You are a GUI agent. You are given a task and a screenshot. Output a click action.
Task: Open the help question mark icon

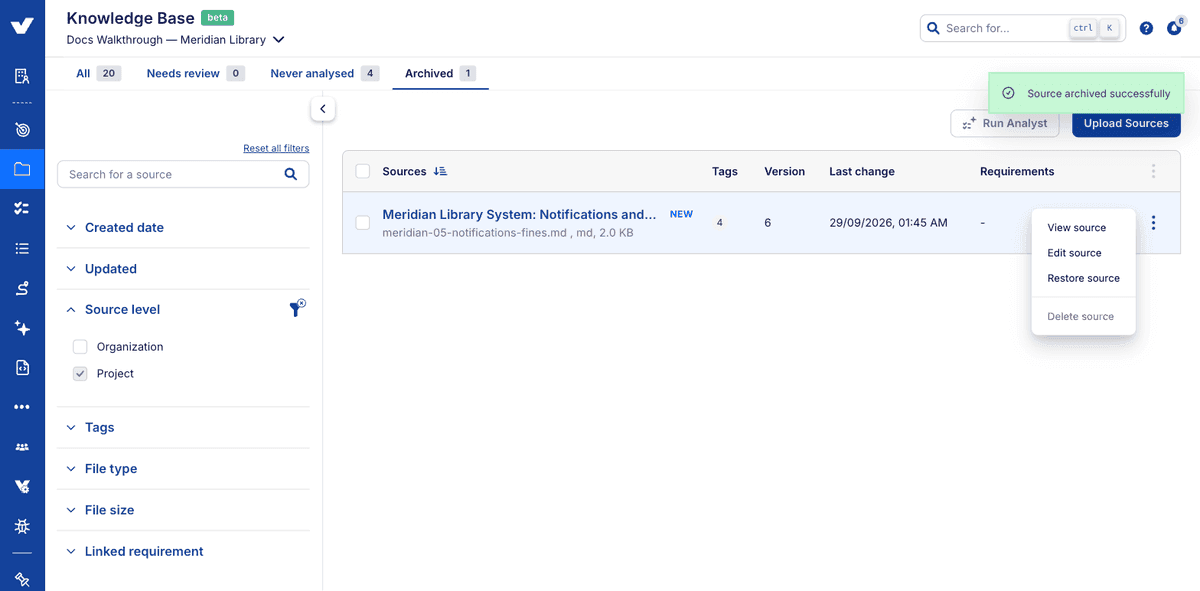pos(1146,28)
